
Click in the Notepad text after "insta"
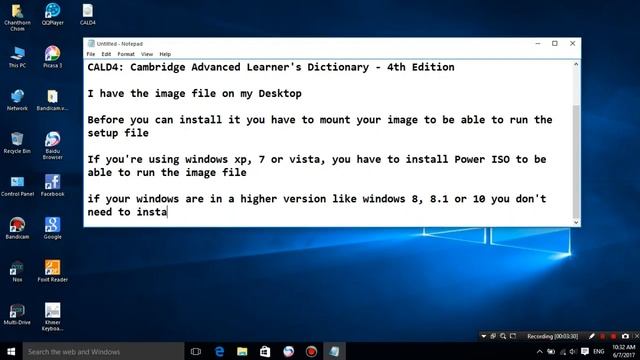tap(167, 212)
